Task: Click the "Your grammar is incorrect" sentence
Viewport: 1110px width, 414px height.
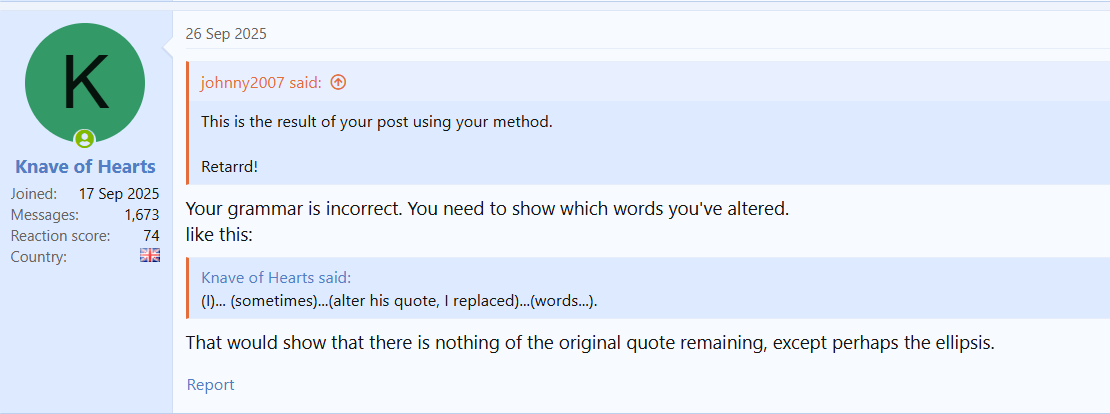Action: (x=488, y=210)
